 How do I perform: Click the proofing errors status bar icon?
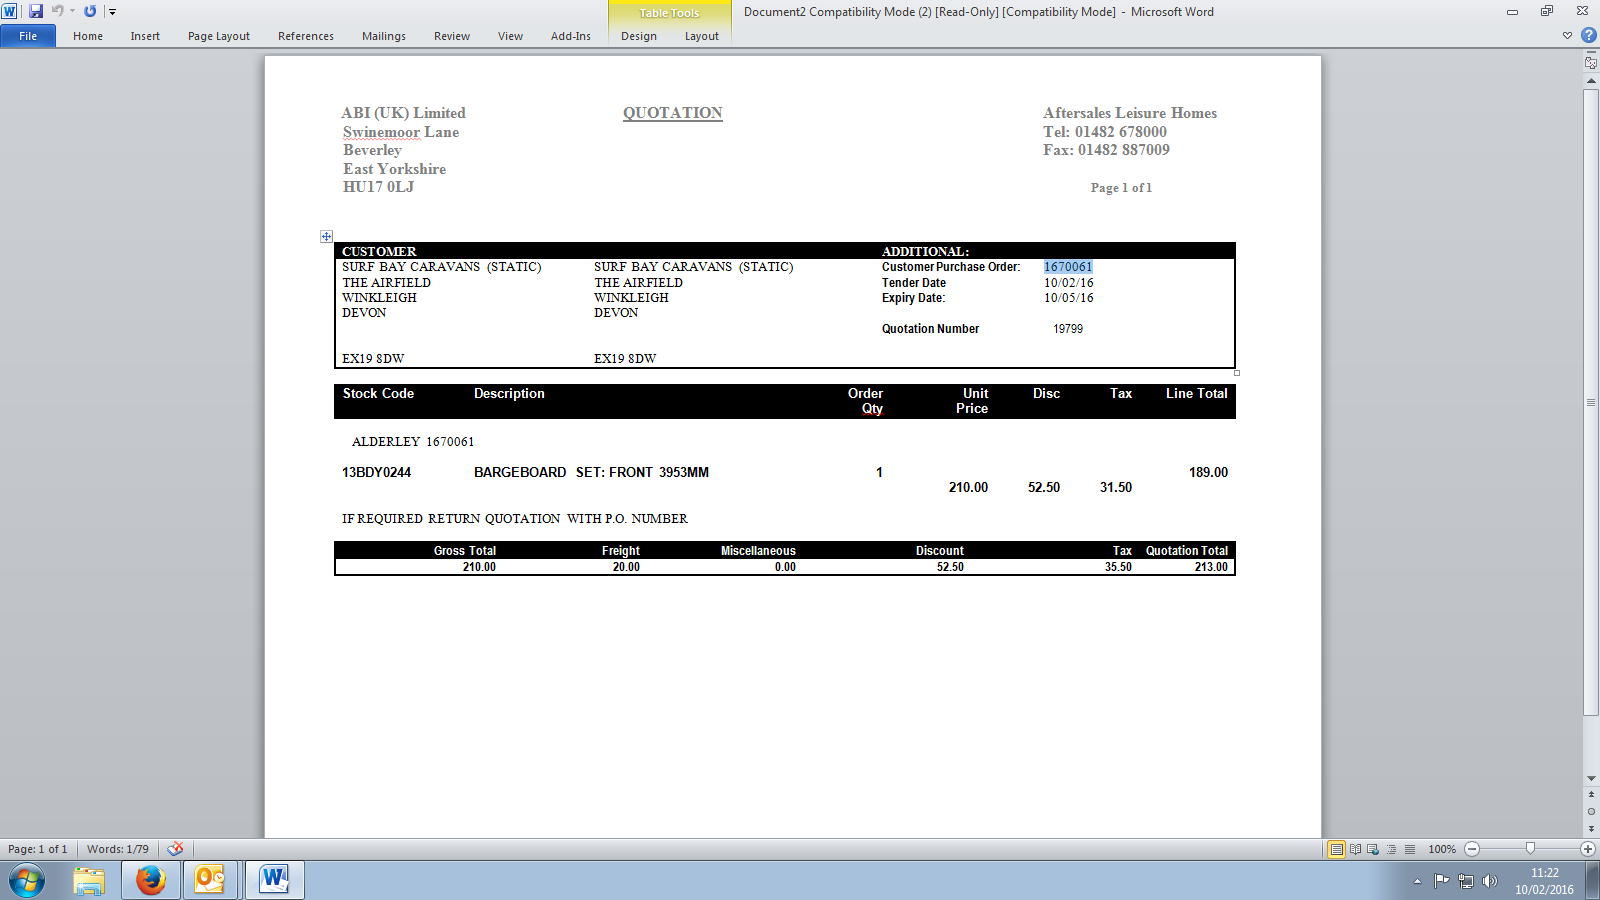[x=175, y=849]
